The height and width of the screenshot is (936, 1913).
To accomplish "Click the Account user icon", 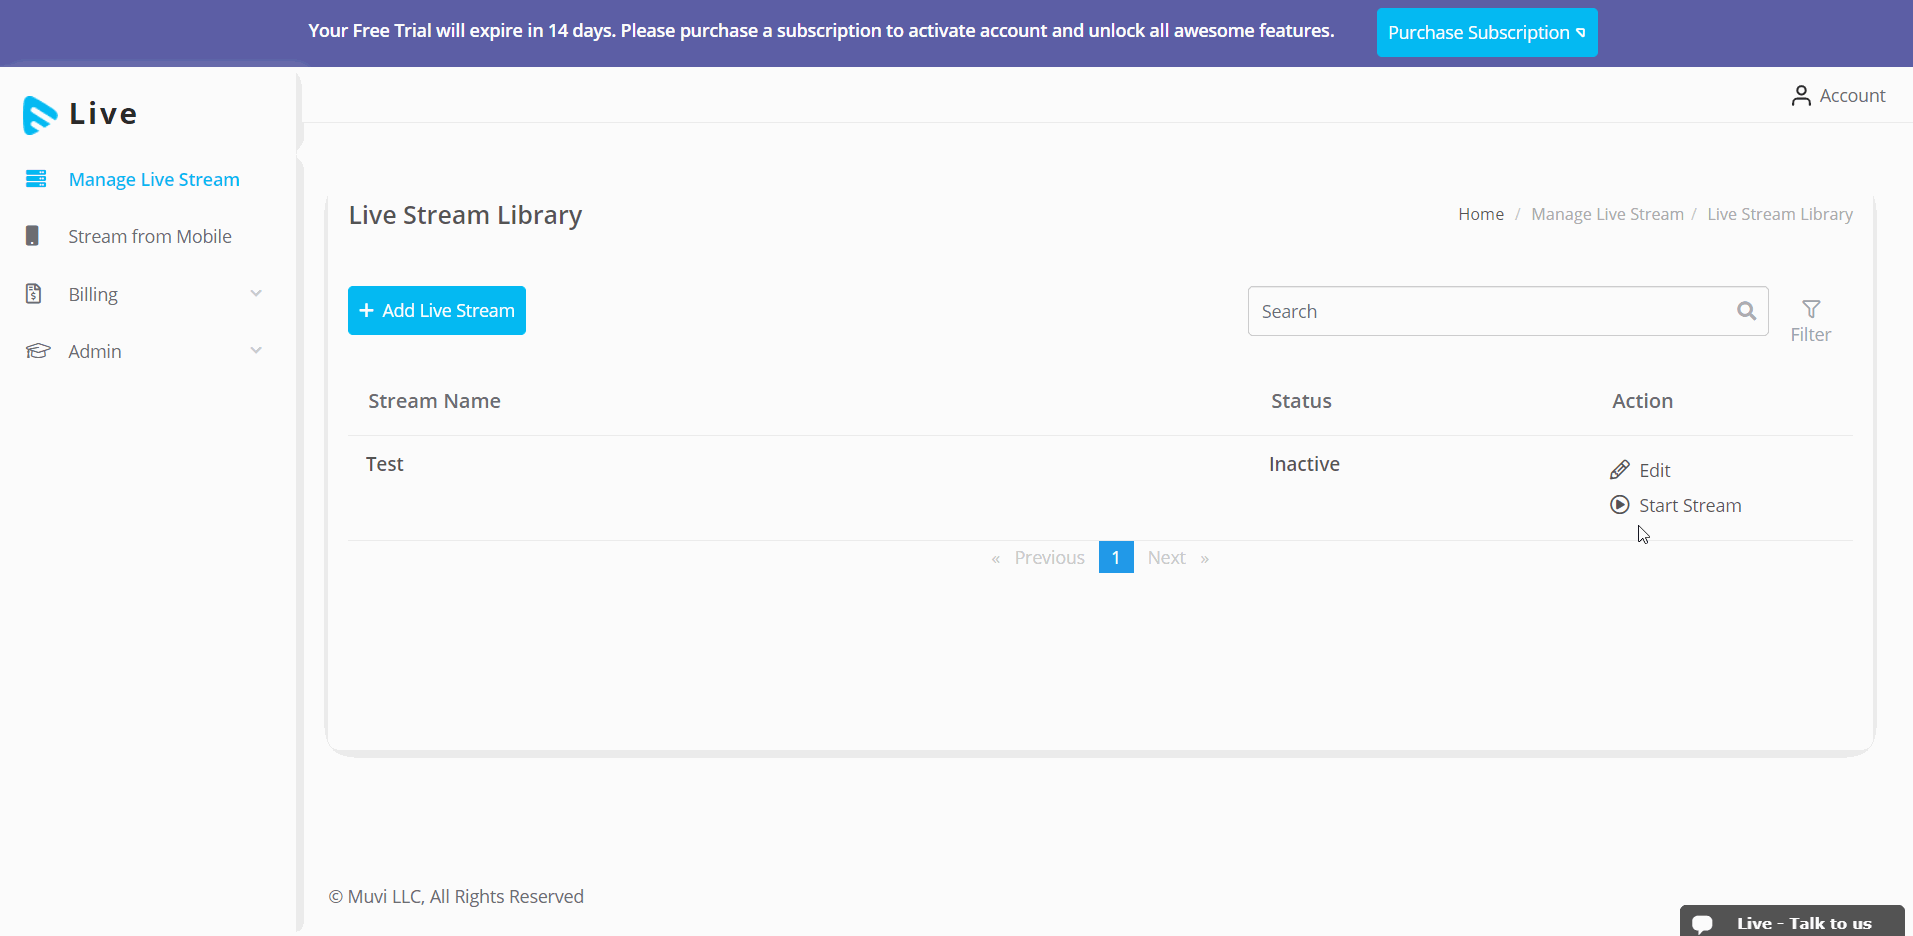I will click(x=1801, y=96).
